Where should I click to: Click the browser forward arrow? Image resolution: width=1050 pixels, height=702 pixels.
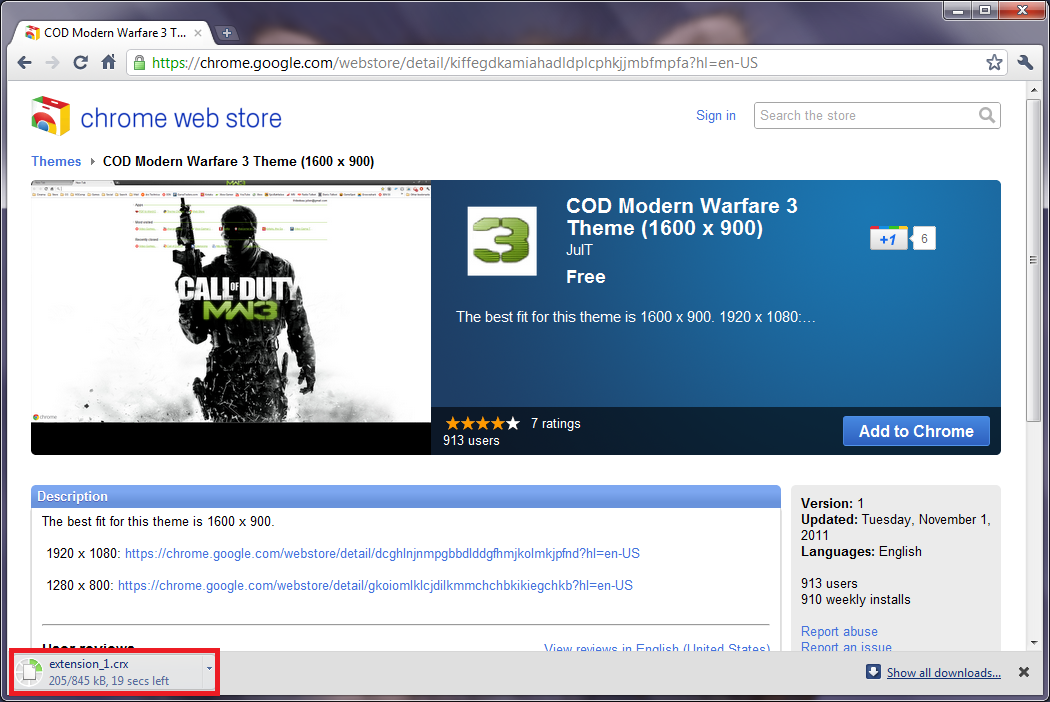coord(52,63)
